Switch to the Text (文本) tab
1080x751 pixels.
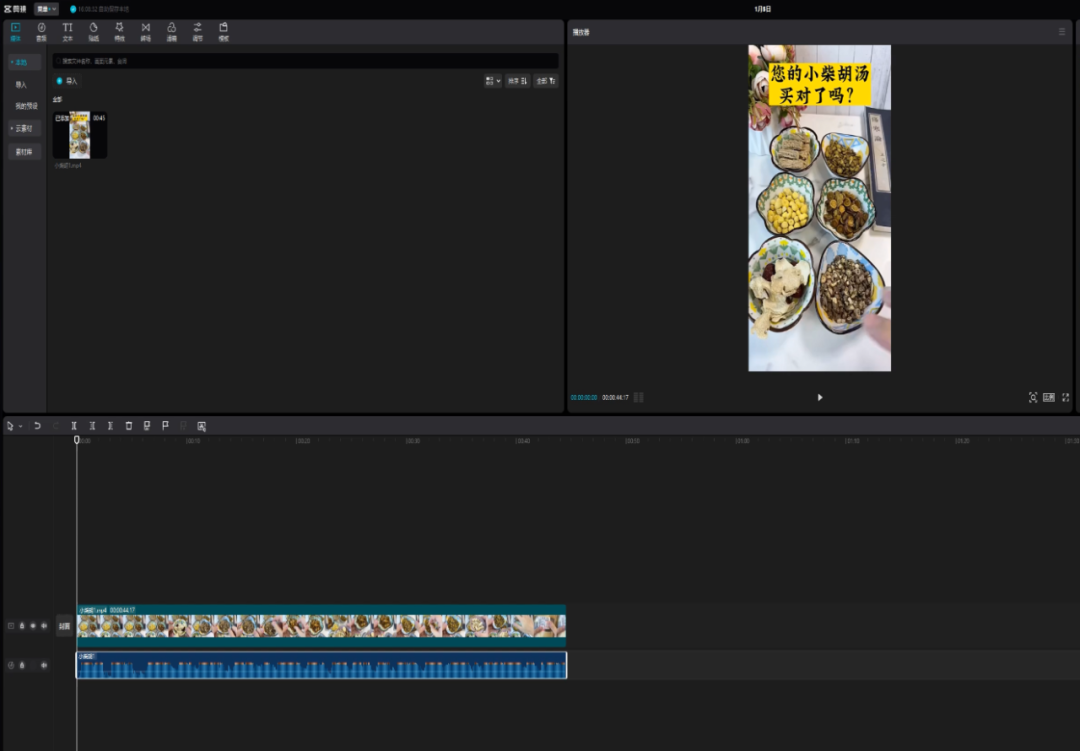67,31
